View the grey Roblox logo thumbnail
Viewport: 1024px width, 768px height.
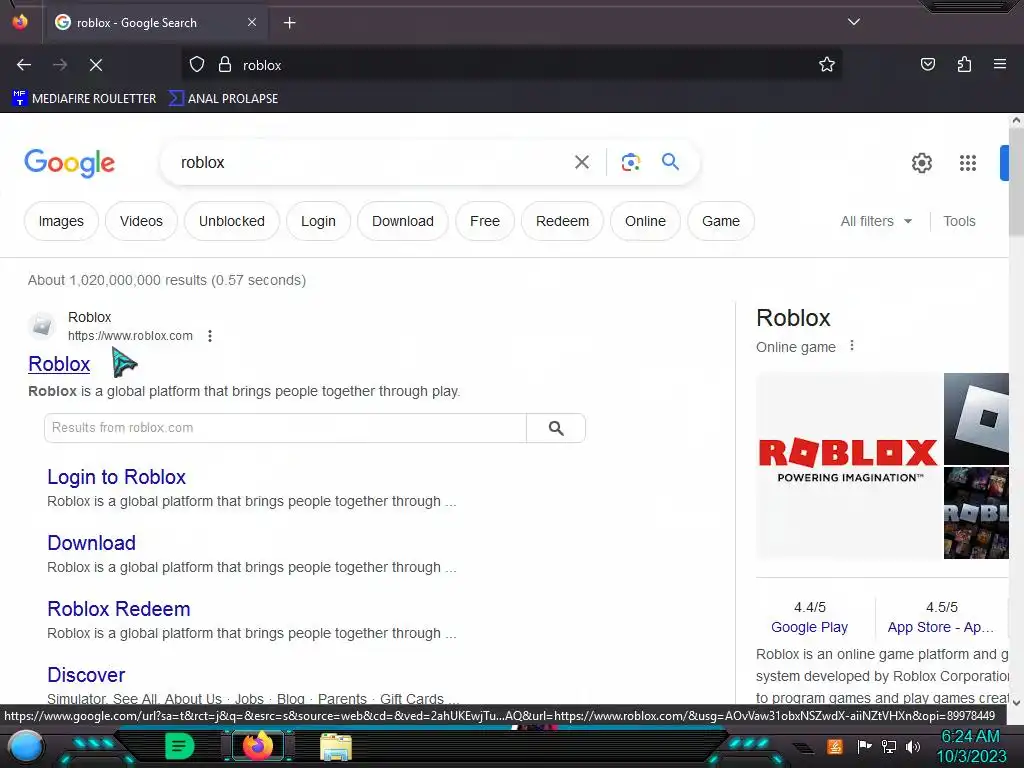click(x=976, y=419)
